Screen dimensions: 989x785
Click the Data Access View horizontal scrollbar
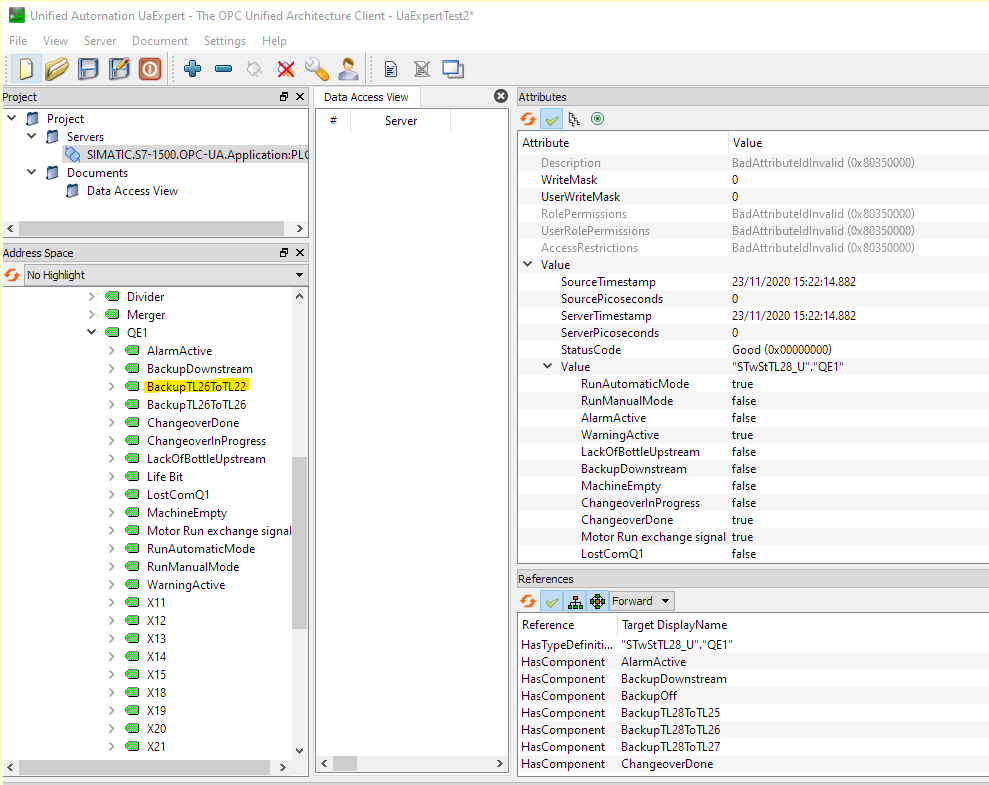click(345, 764)
